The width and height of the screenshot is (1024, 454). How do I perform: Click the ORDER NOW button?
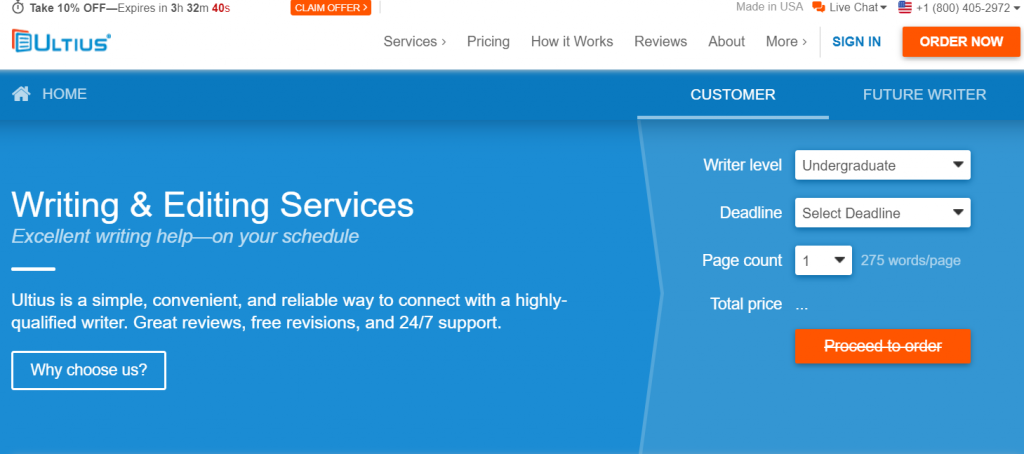coord(961,42)
